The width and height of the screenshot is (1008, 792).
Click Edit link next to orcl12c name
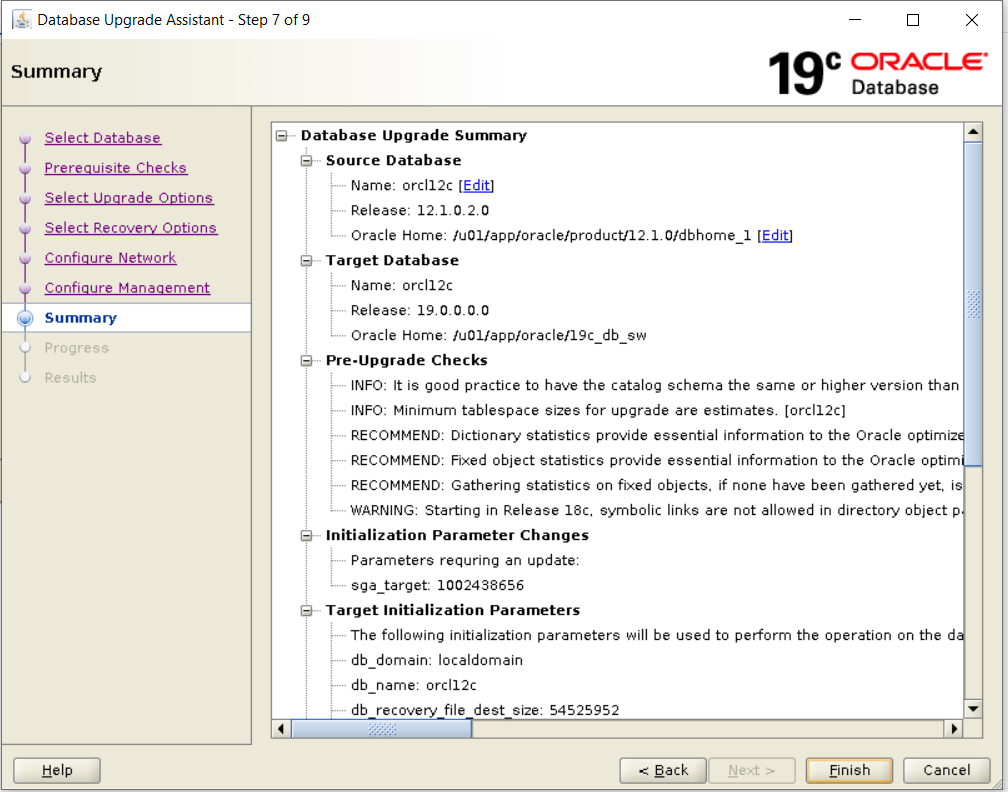click(476, 186)
